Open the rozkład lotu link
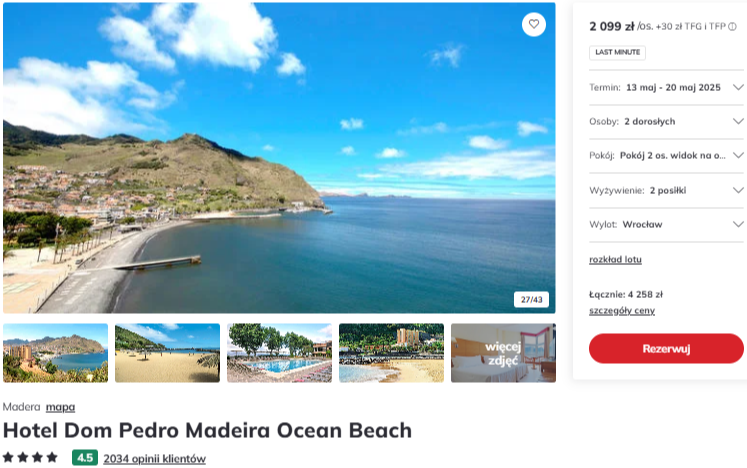Viewport: 747px width, 468px height. (615, 259)
